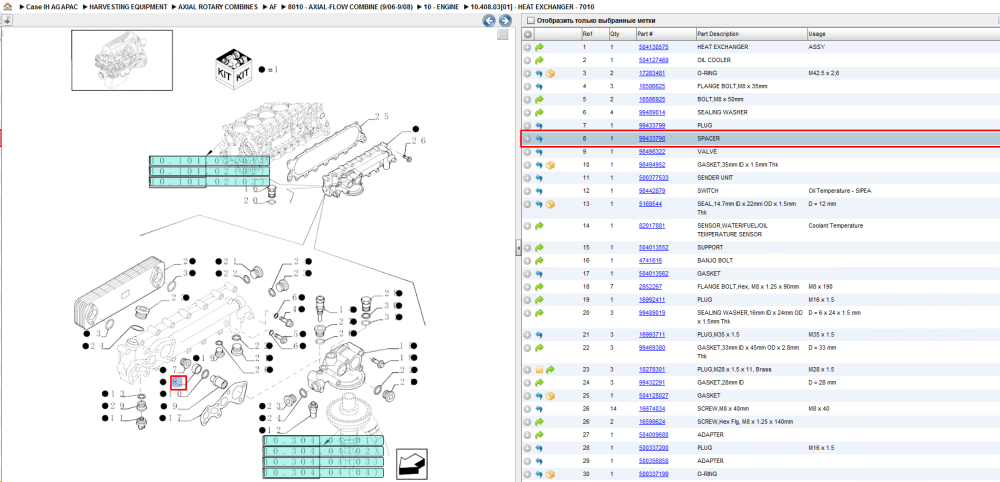Viewport: 1000px width, 482px height.
Task: Click the KIT box icon in diagram
Action: coord(233,69)
